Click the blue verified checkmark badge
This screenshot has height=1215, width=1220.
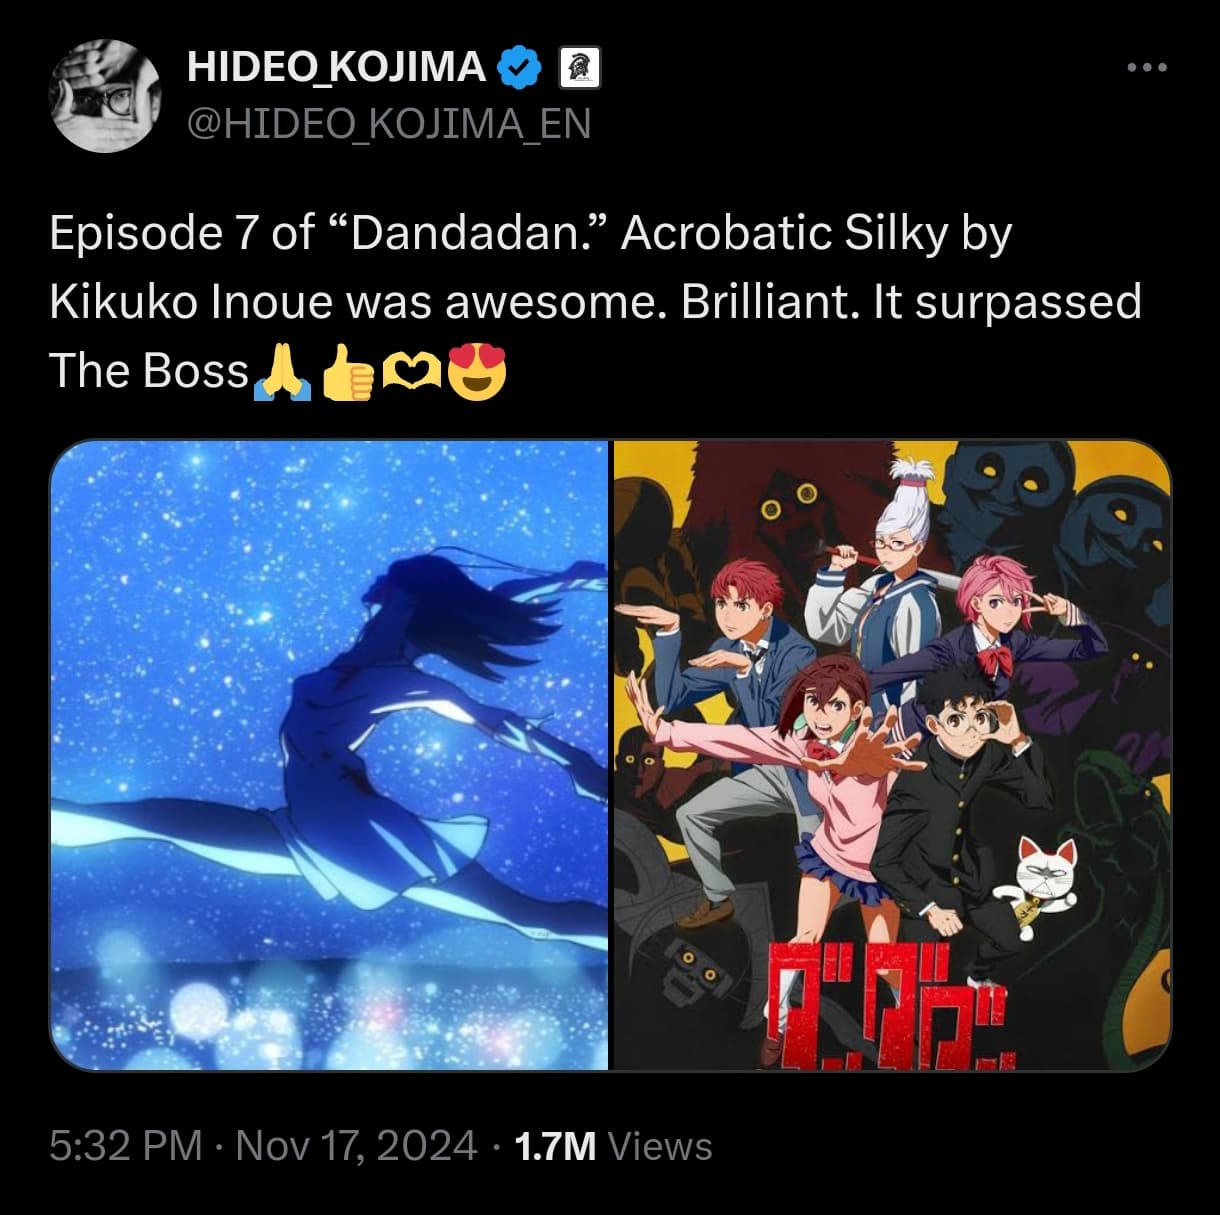(x=520, y=67)
